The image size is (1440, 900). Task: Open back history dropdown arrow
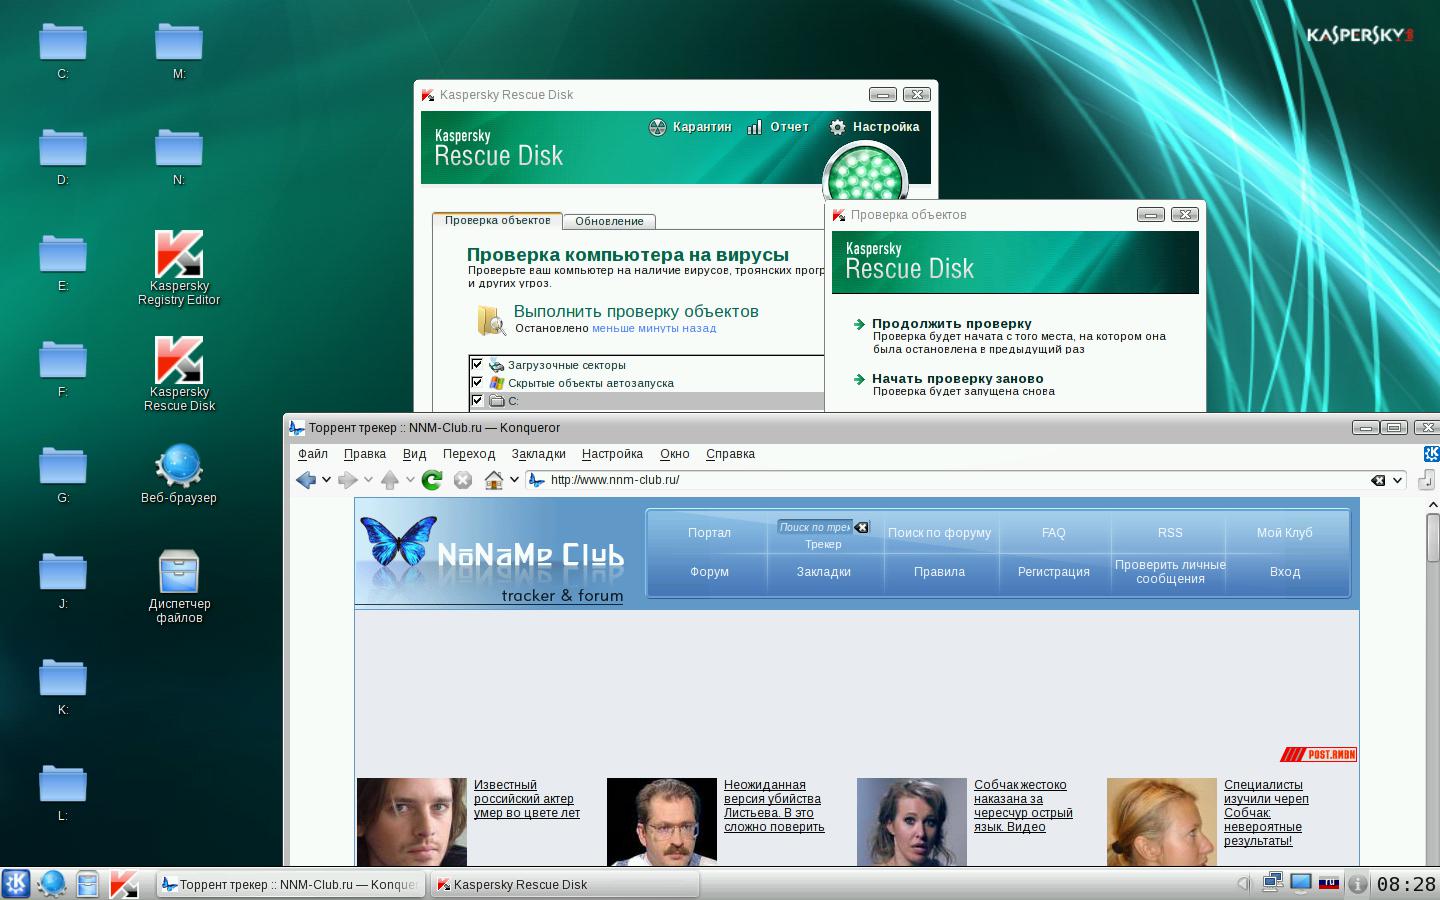tap(326, 480)
